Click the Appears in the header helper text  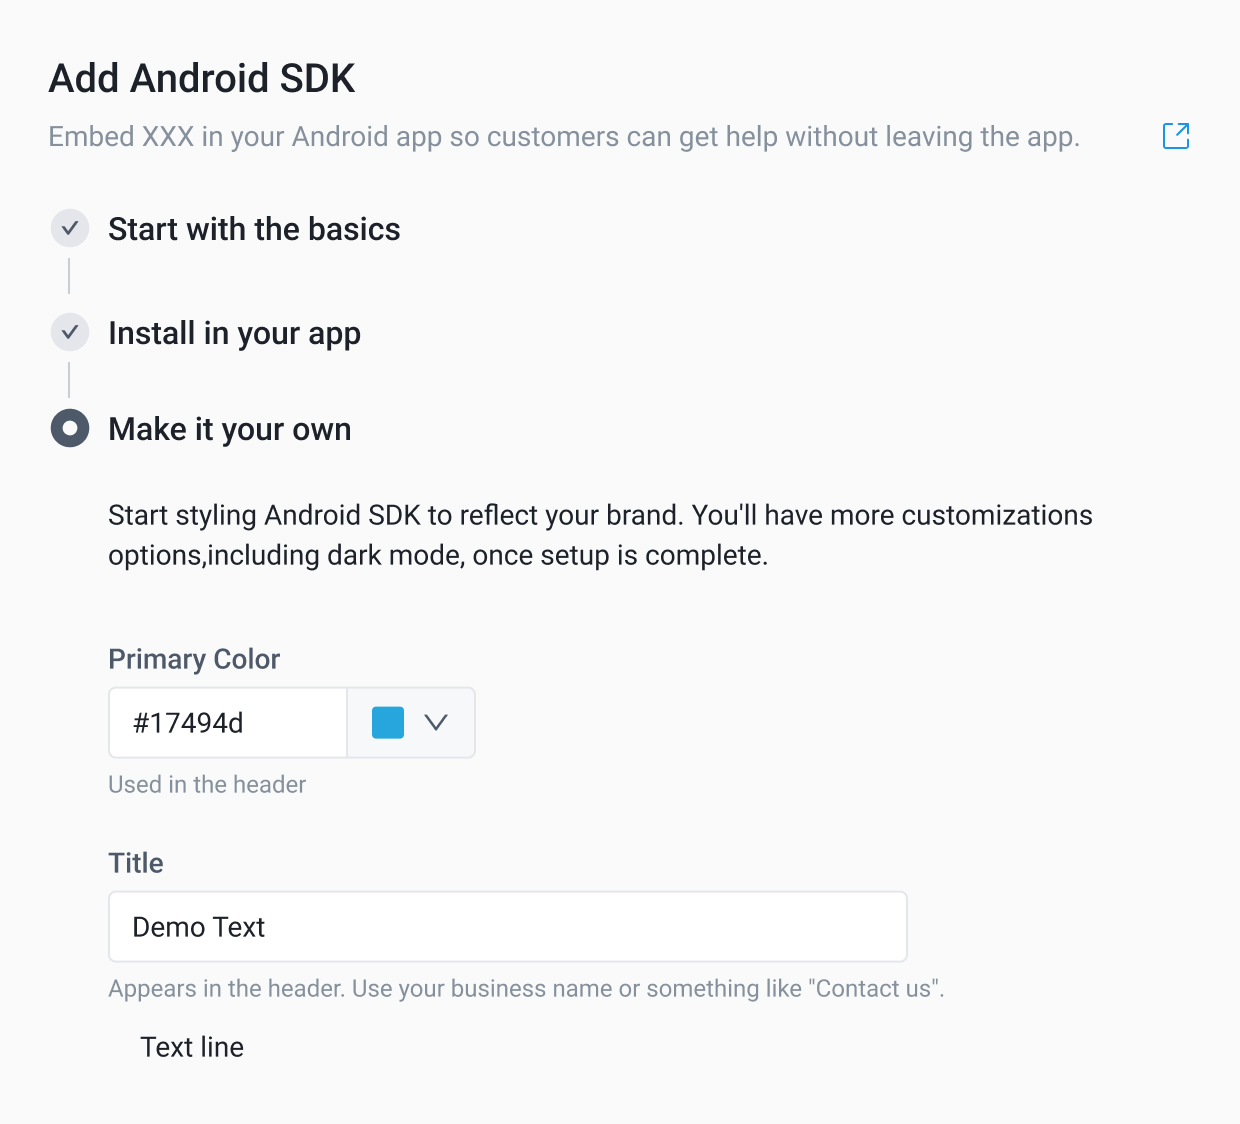tap(526, 989)
